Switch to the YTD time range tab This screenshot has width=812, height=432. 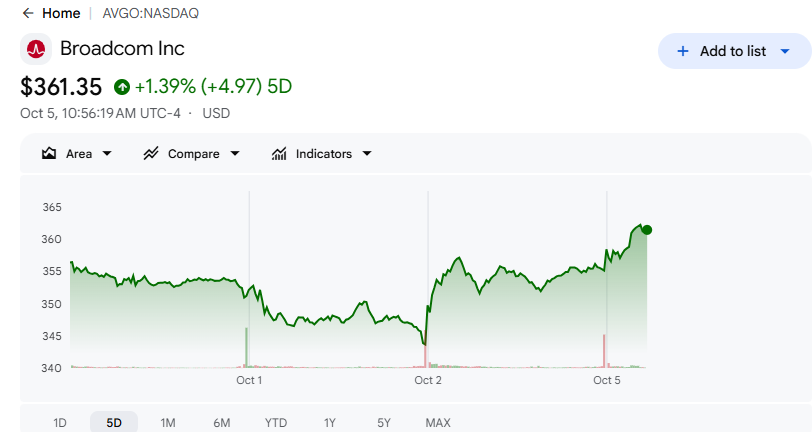276,423
